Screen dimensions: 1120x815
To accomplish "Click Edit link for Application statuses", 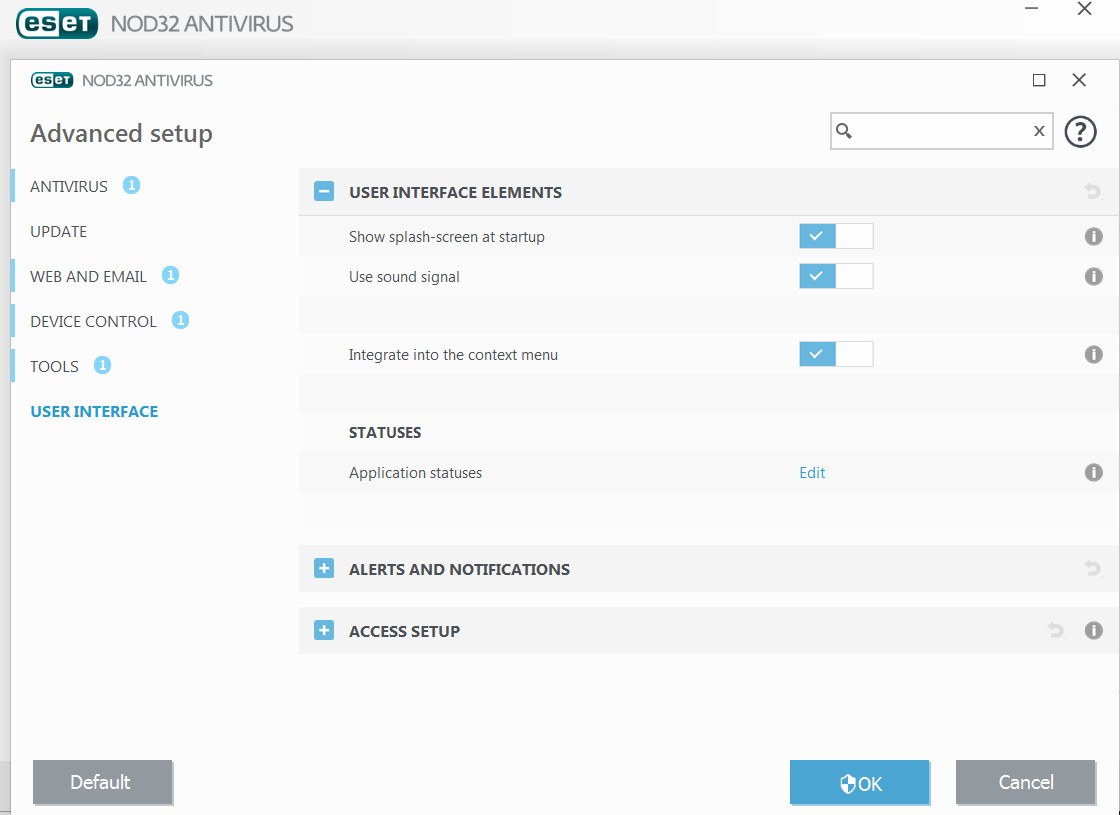I will tap(812, 473).
